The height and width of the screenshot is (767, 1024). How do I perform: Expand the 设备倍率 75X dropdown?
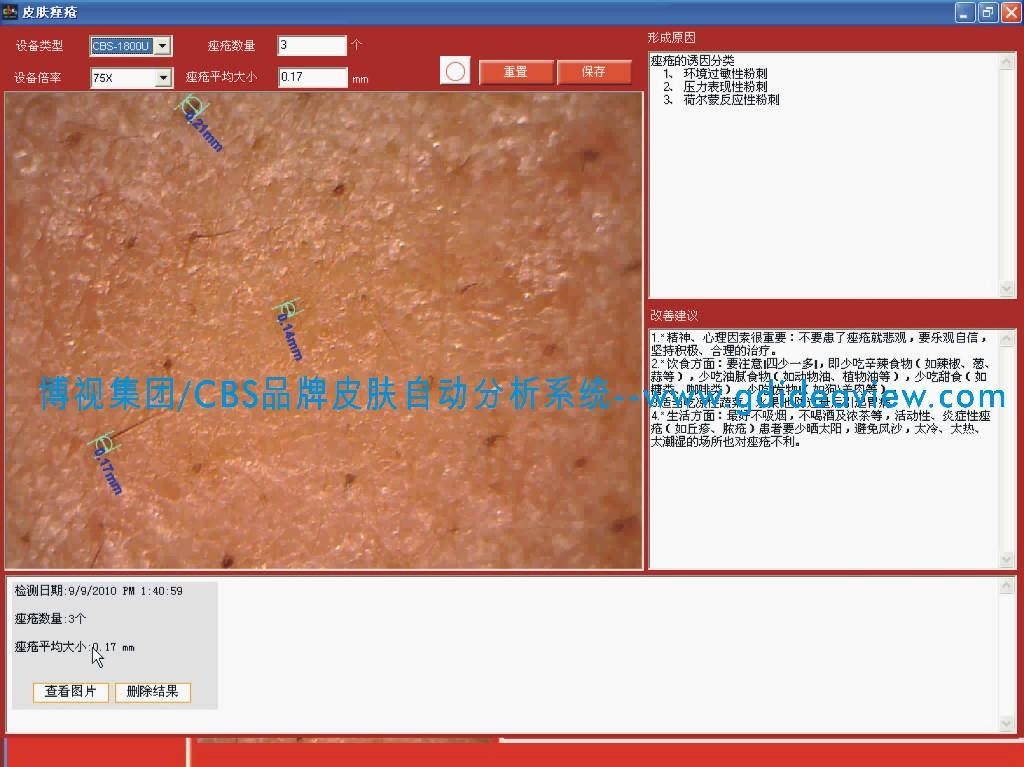(163, 78)
